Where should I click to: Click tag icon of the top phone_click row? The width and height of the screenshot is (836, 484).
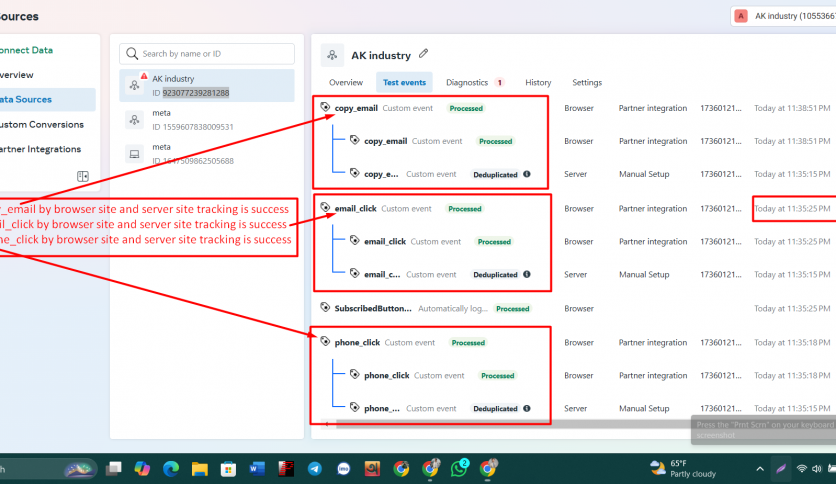point(325,341)
